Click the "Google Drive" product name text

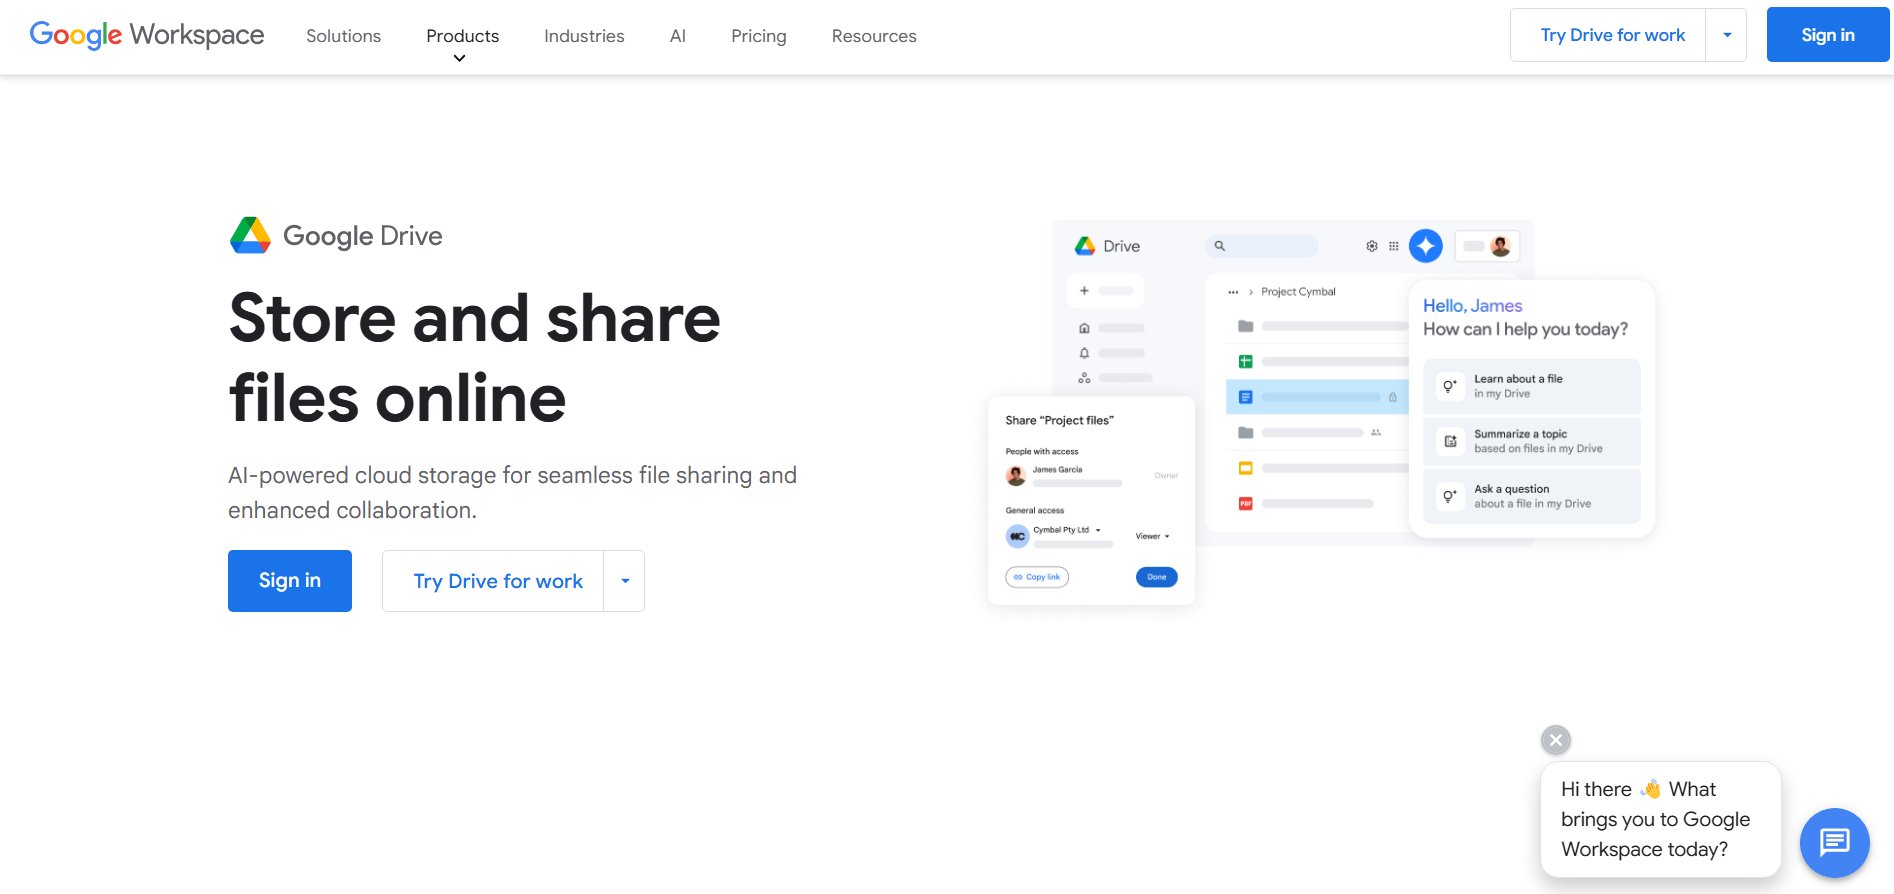point(363,236)
